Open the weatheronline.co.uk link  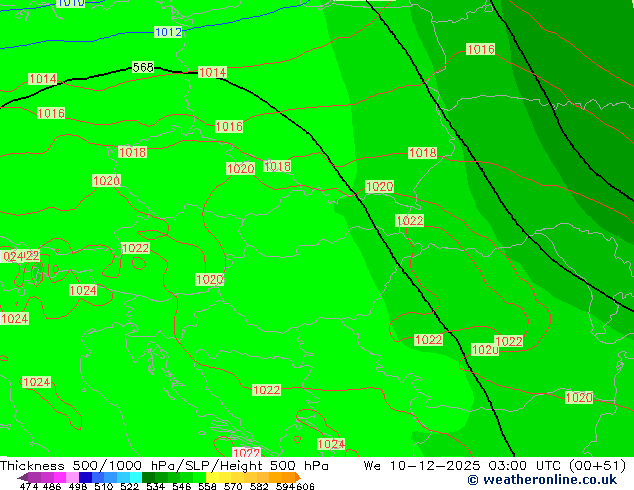(542, 480)
